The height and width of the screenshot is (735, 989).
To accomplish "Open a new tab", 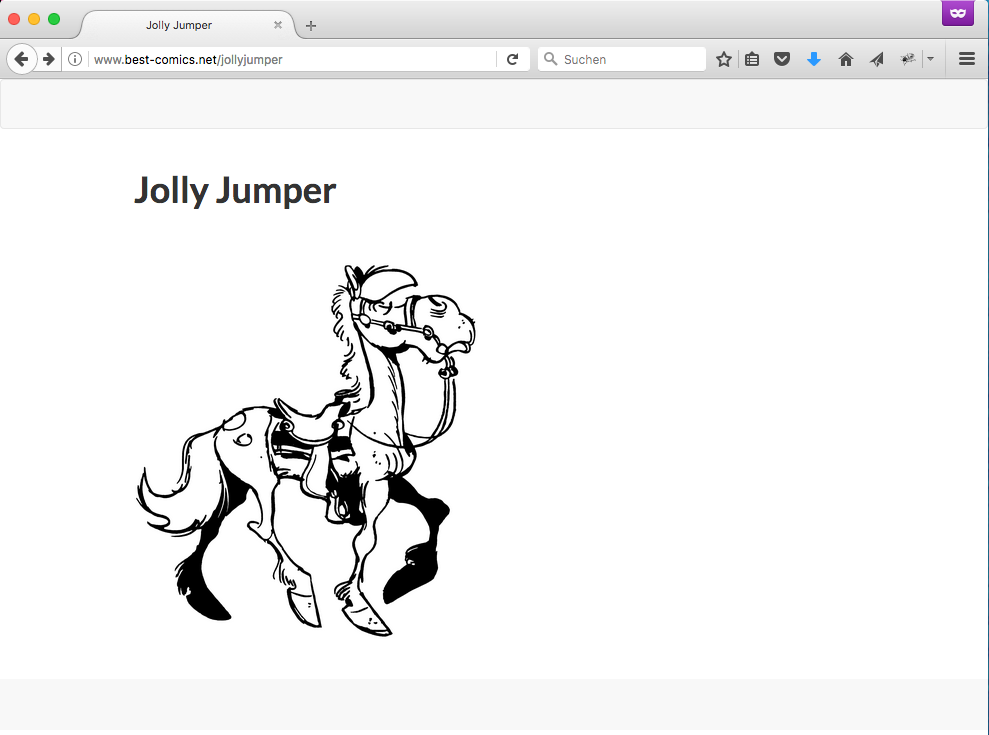I will [x=310, y=26].
